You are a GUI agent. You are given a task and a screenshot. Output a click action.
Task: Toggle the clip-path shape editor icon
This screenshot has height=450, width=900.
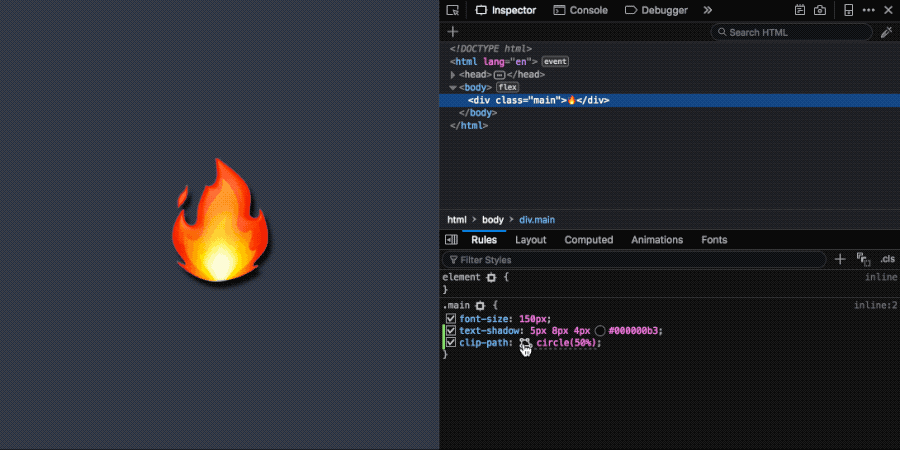click(525, 343)
